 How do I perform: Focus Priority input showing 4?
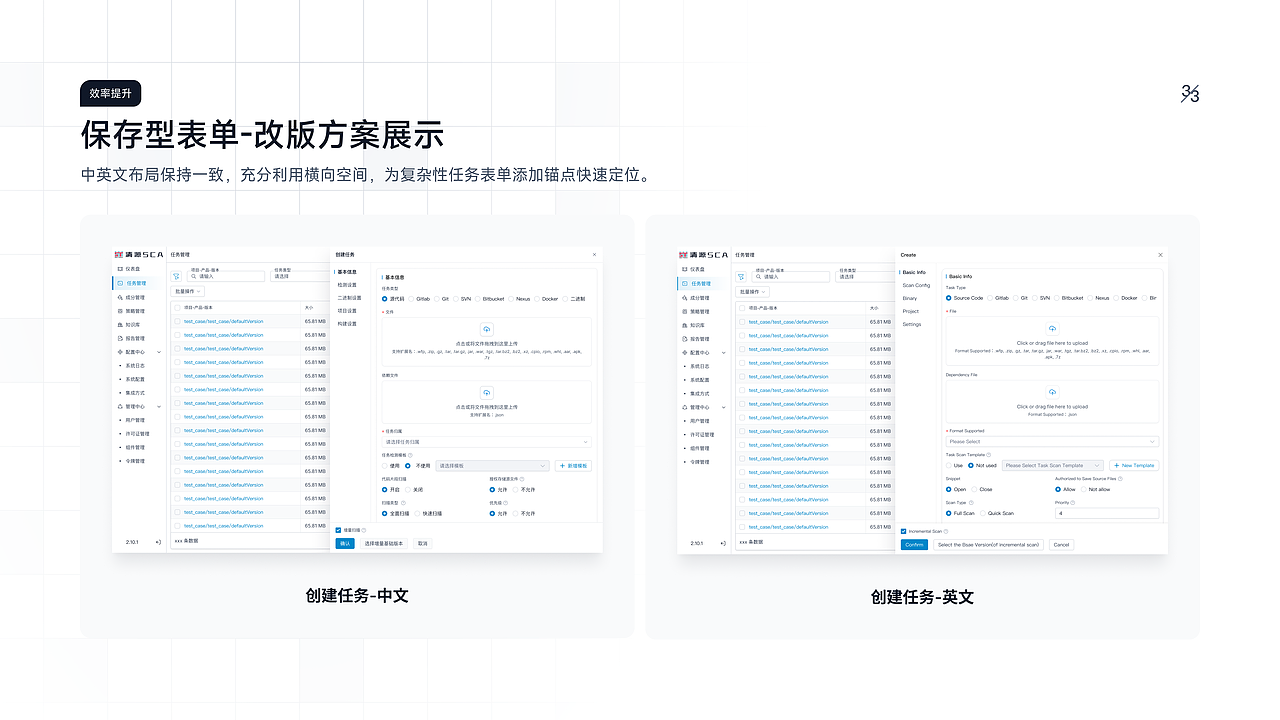coord(1107,513)
